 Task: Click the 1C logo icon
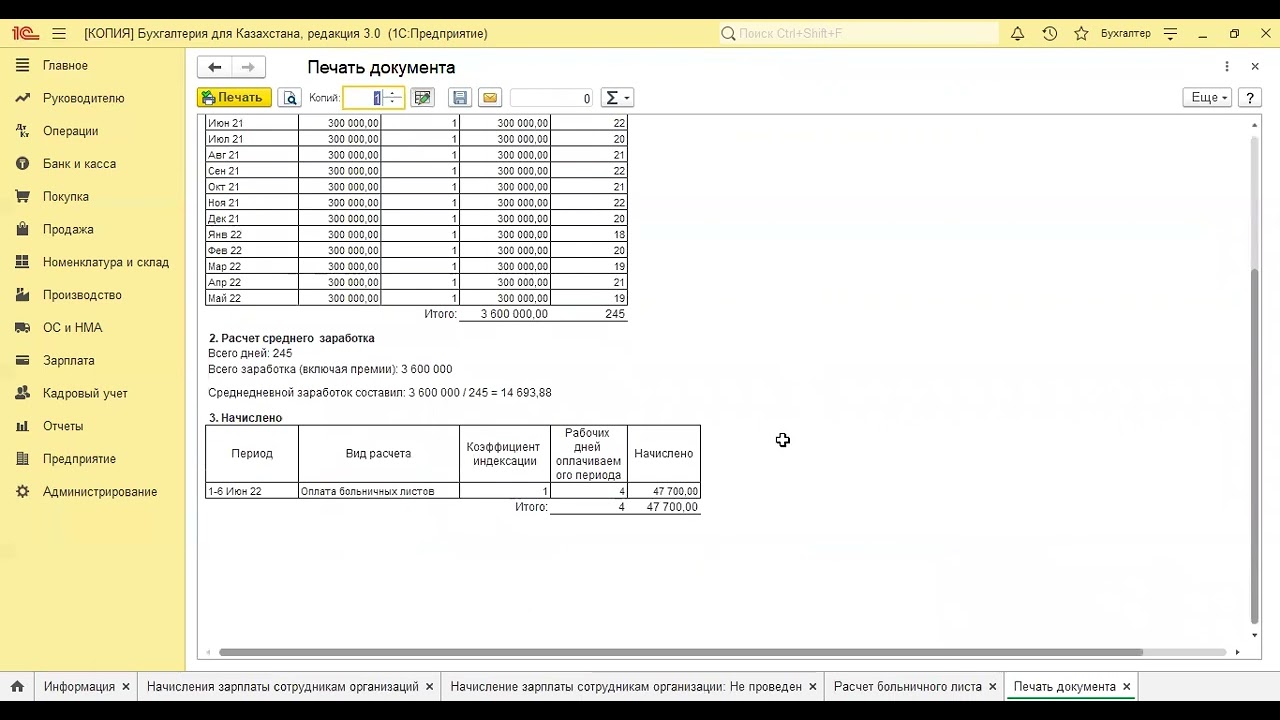click(x=25, y=33)
